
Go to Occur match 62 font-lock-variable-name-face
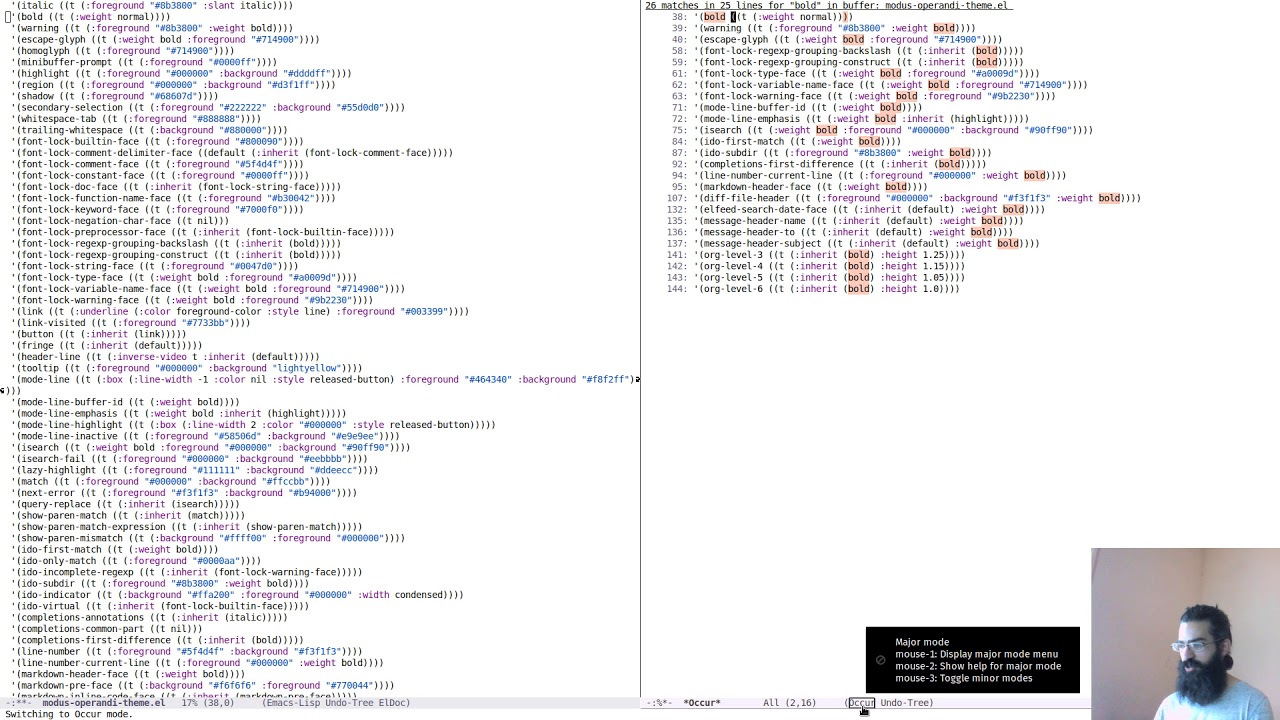pyautogui.click(x=880, y=85)
